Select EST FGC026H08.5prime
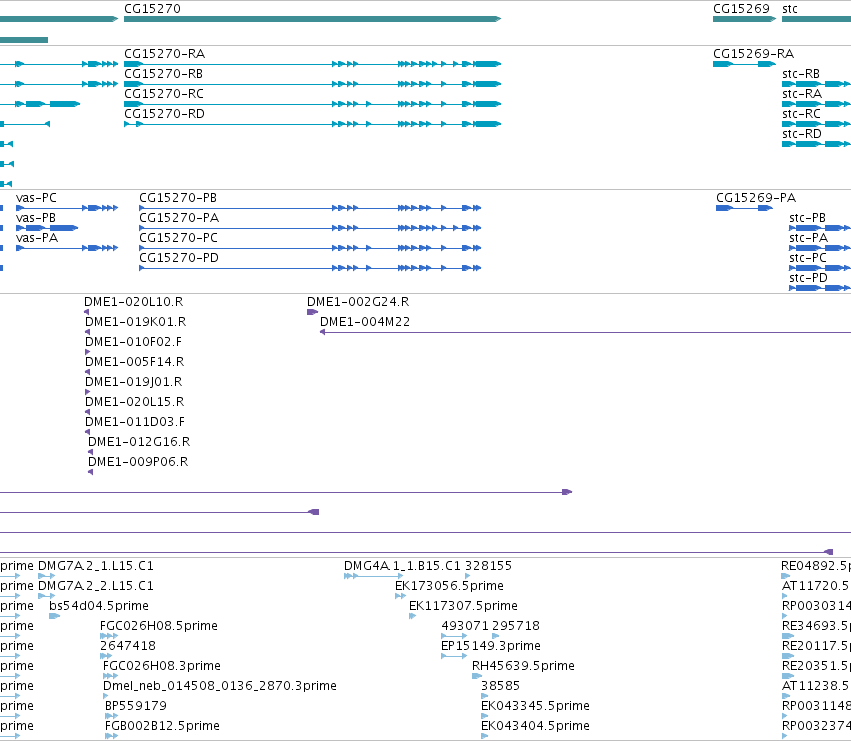 pos(109,636)
